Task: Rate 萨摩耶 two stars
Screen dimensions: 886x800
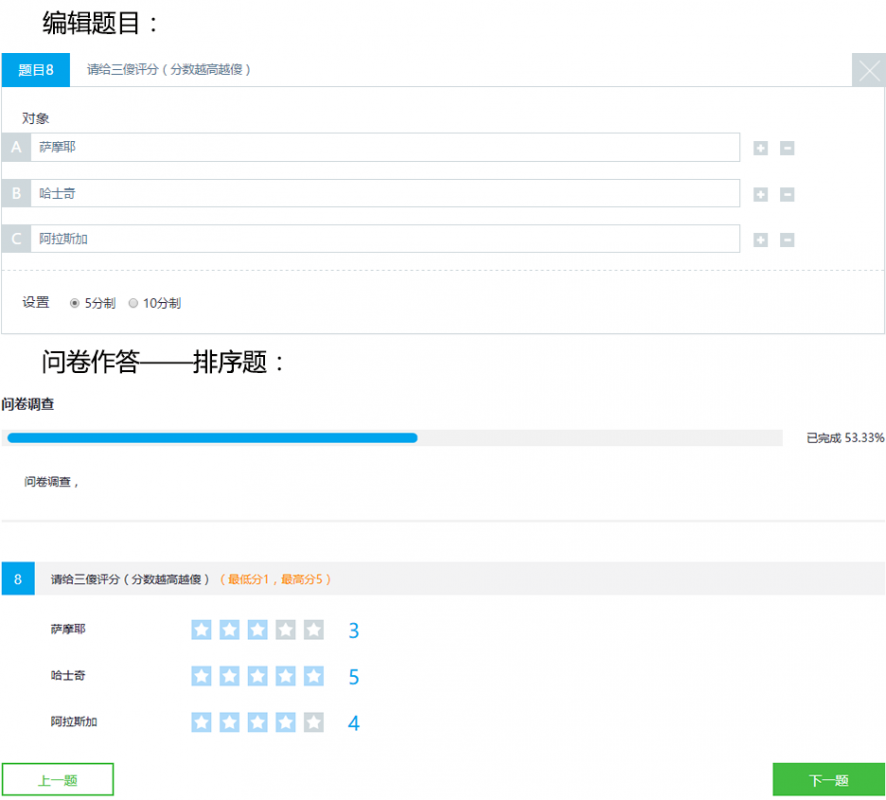Action: click(x=229, y=629)
